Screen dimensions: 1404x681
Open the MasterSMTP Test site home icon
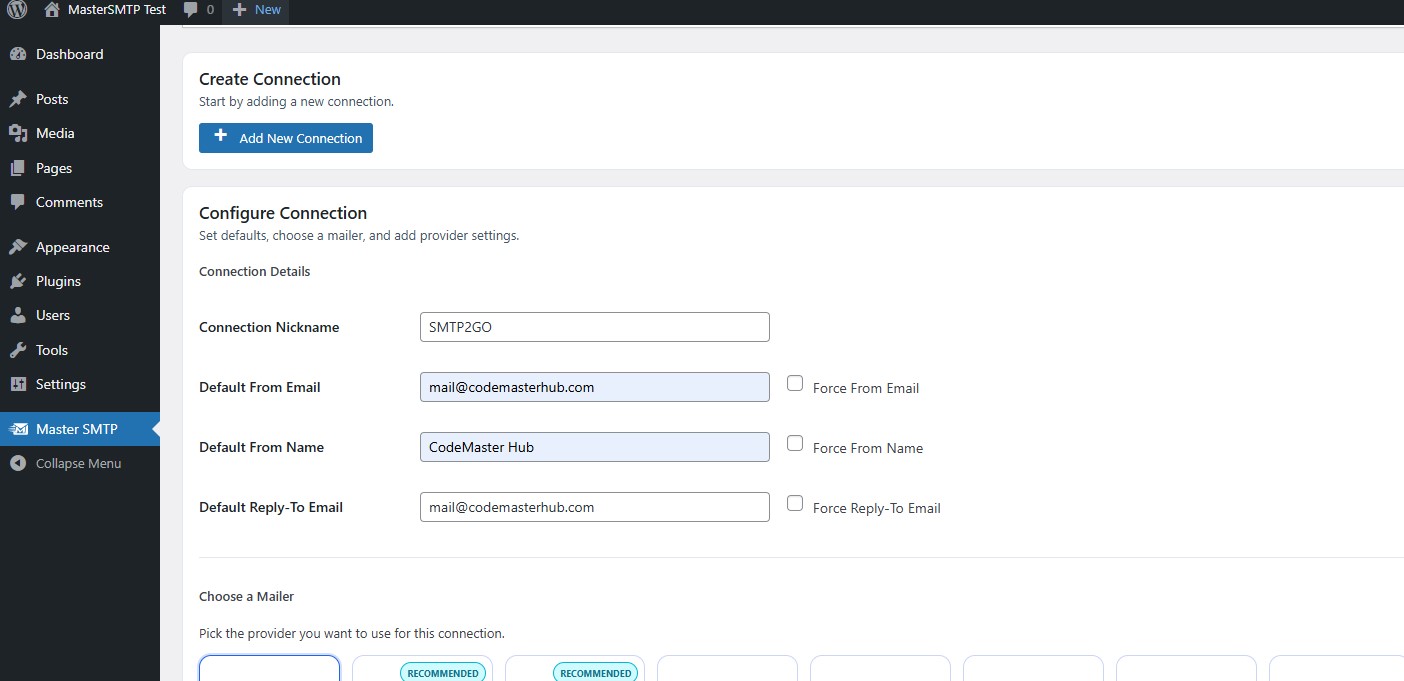[x=52, y=10]
